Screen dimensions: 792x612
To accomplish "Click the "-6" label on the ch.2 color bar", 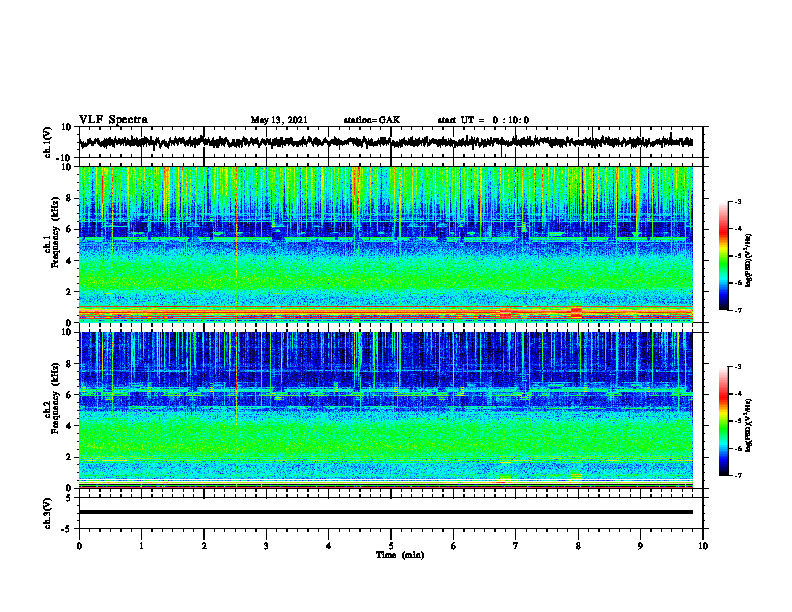I will click(737, 448).
